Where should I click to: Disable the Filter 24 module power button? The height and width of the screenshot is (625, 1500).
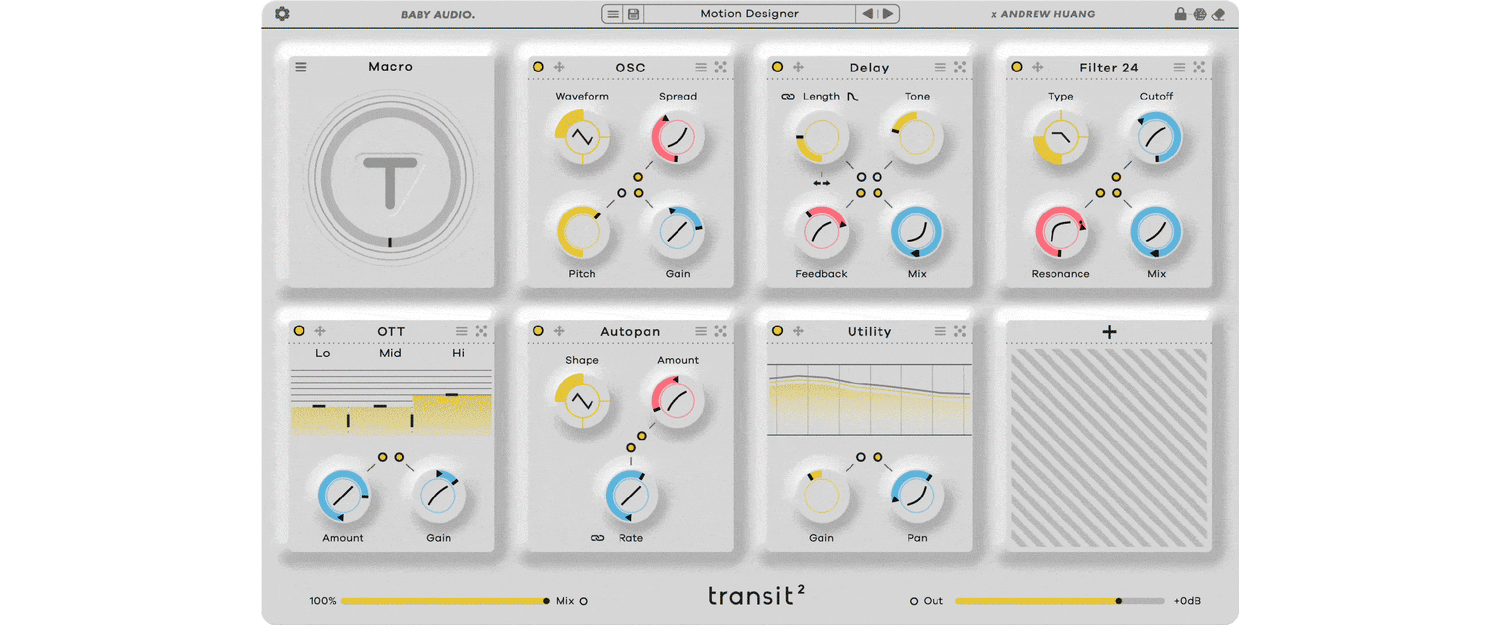coord(1017,67)
